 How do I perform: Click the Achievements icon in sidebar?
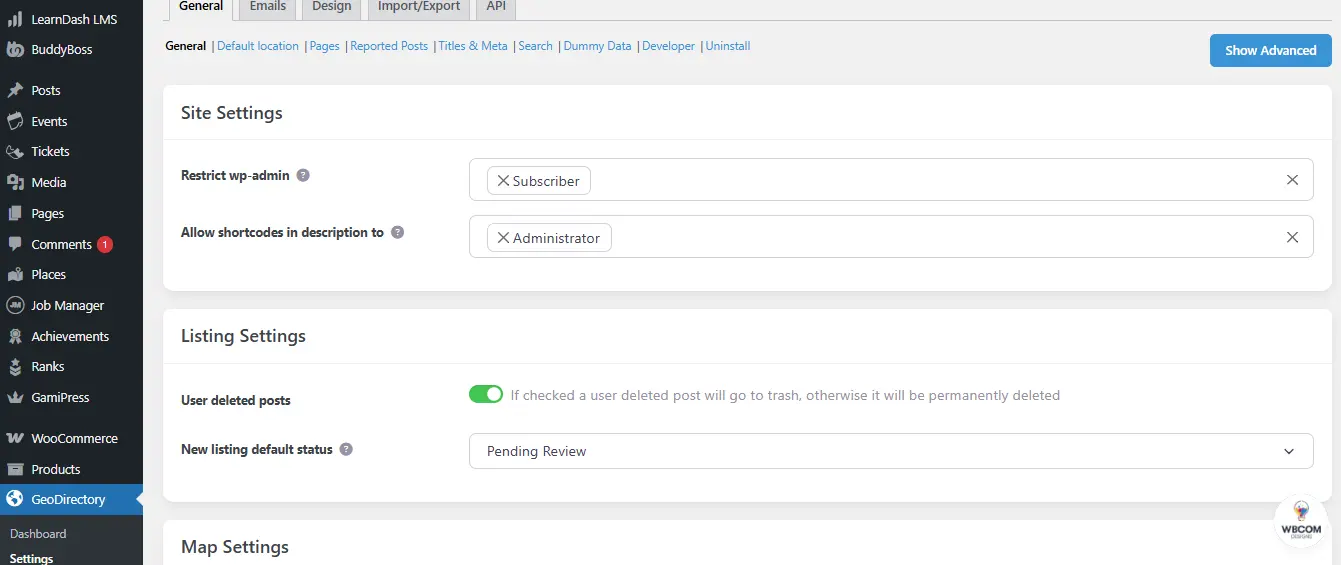tap(15, 336)
